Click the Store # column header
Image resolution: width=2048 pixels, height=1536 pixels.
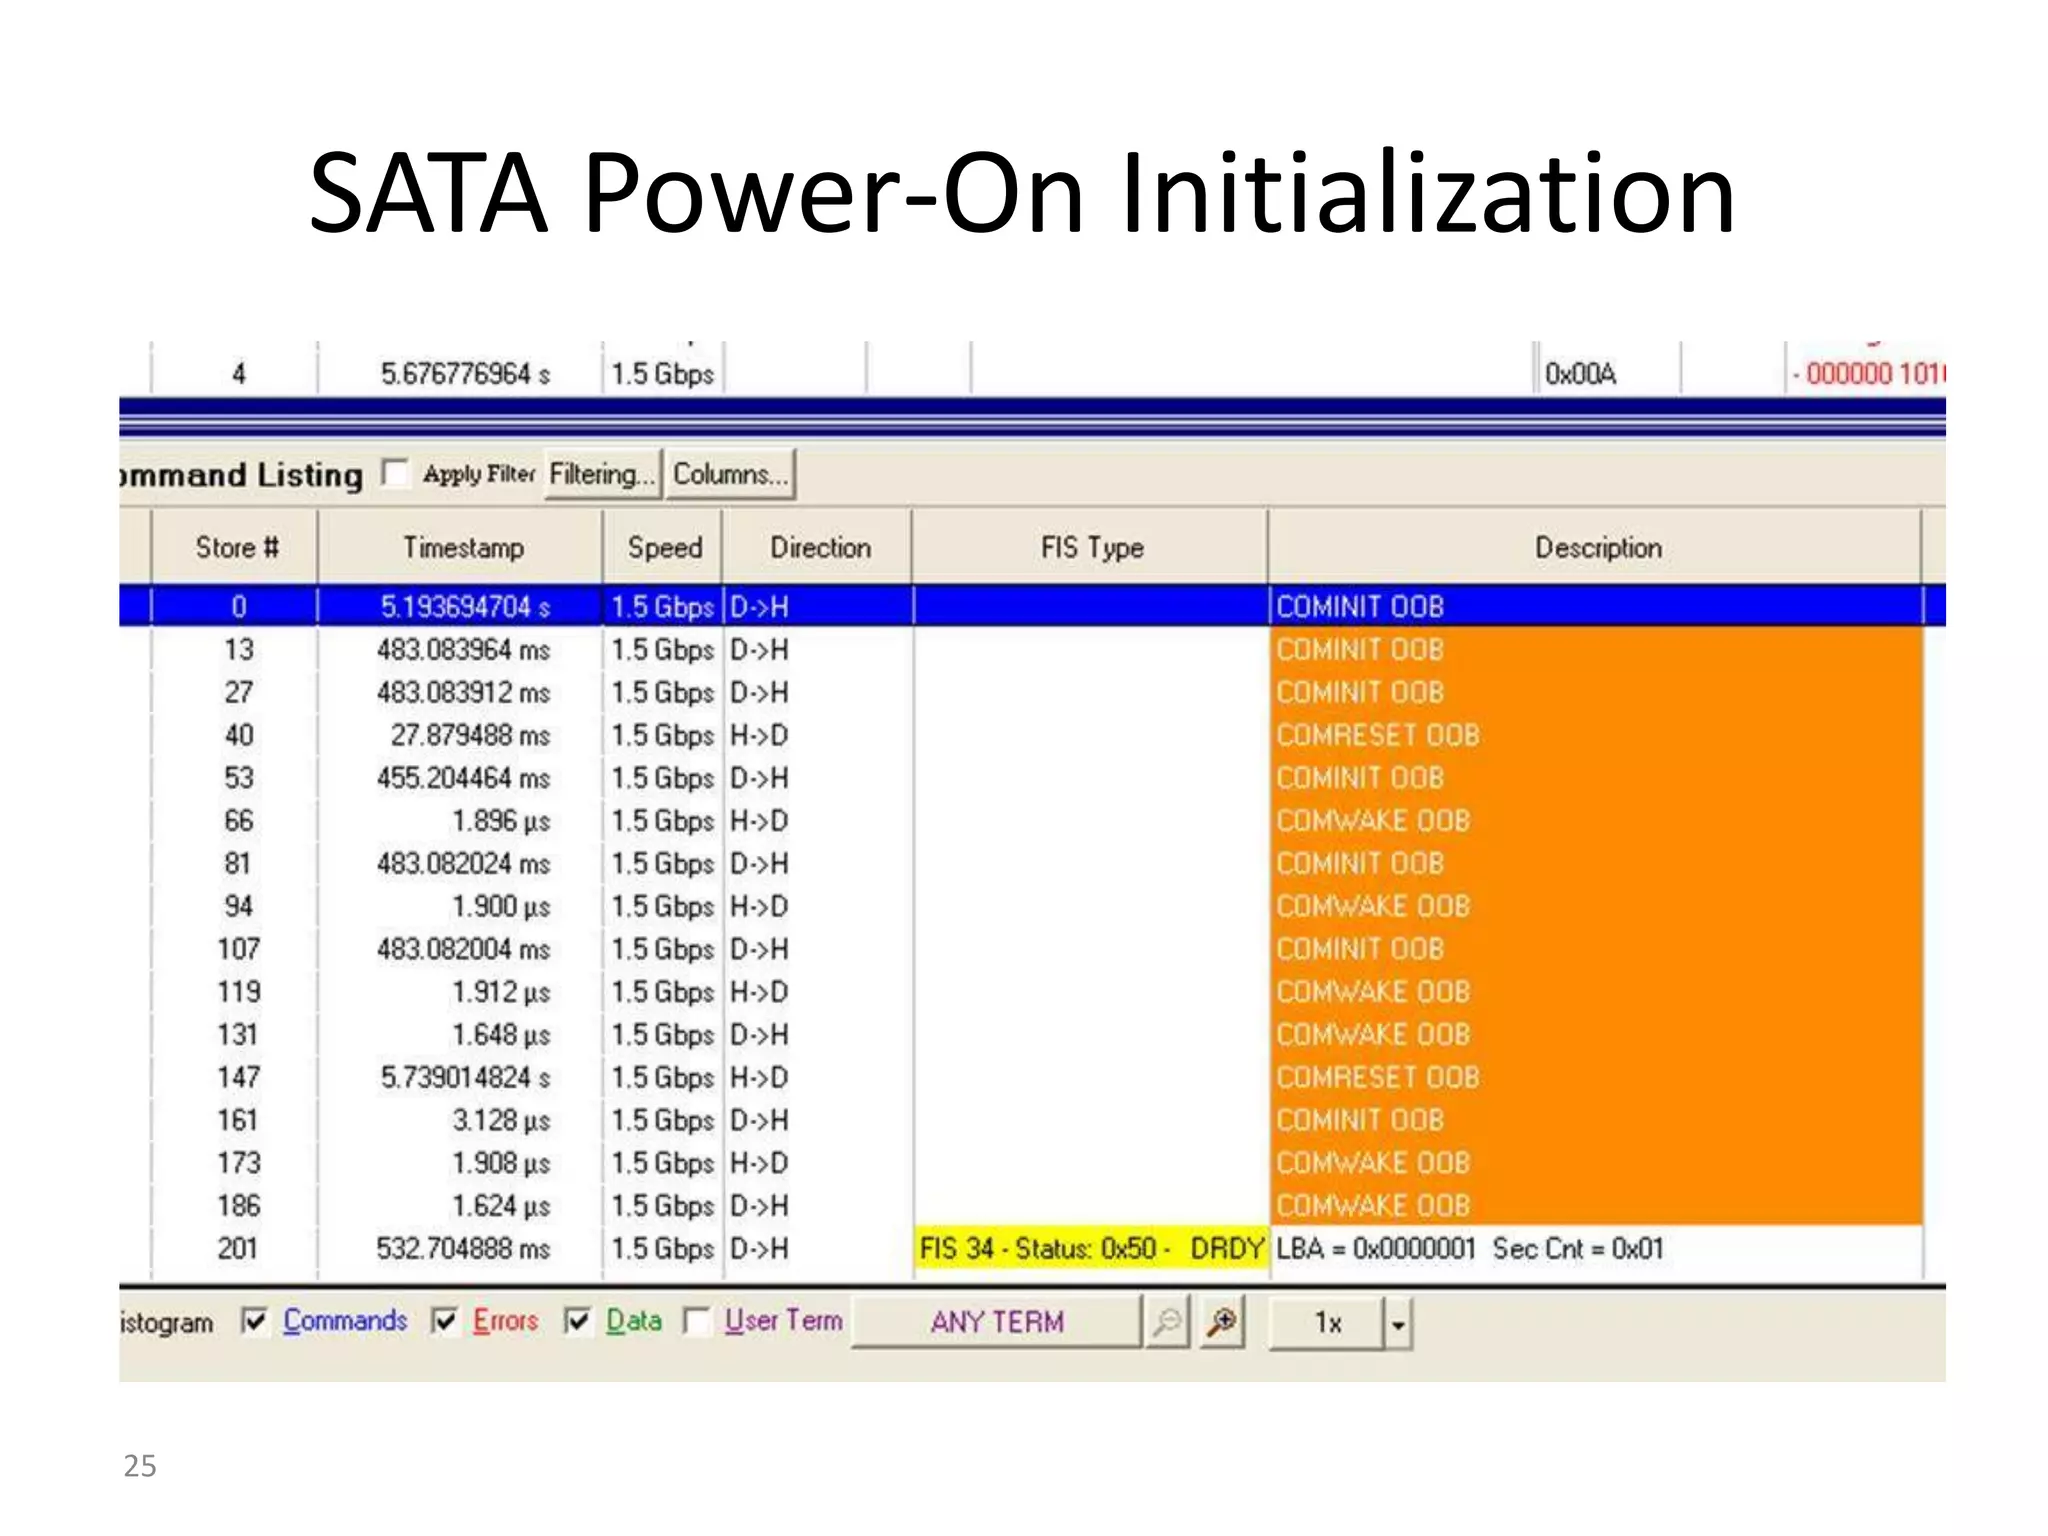(236, 548)
